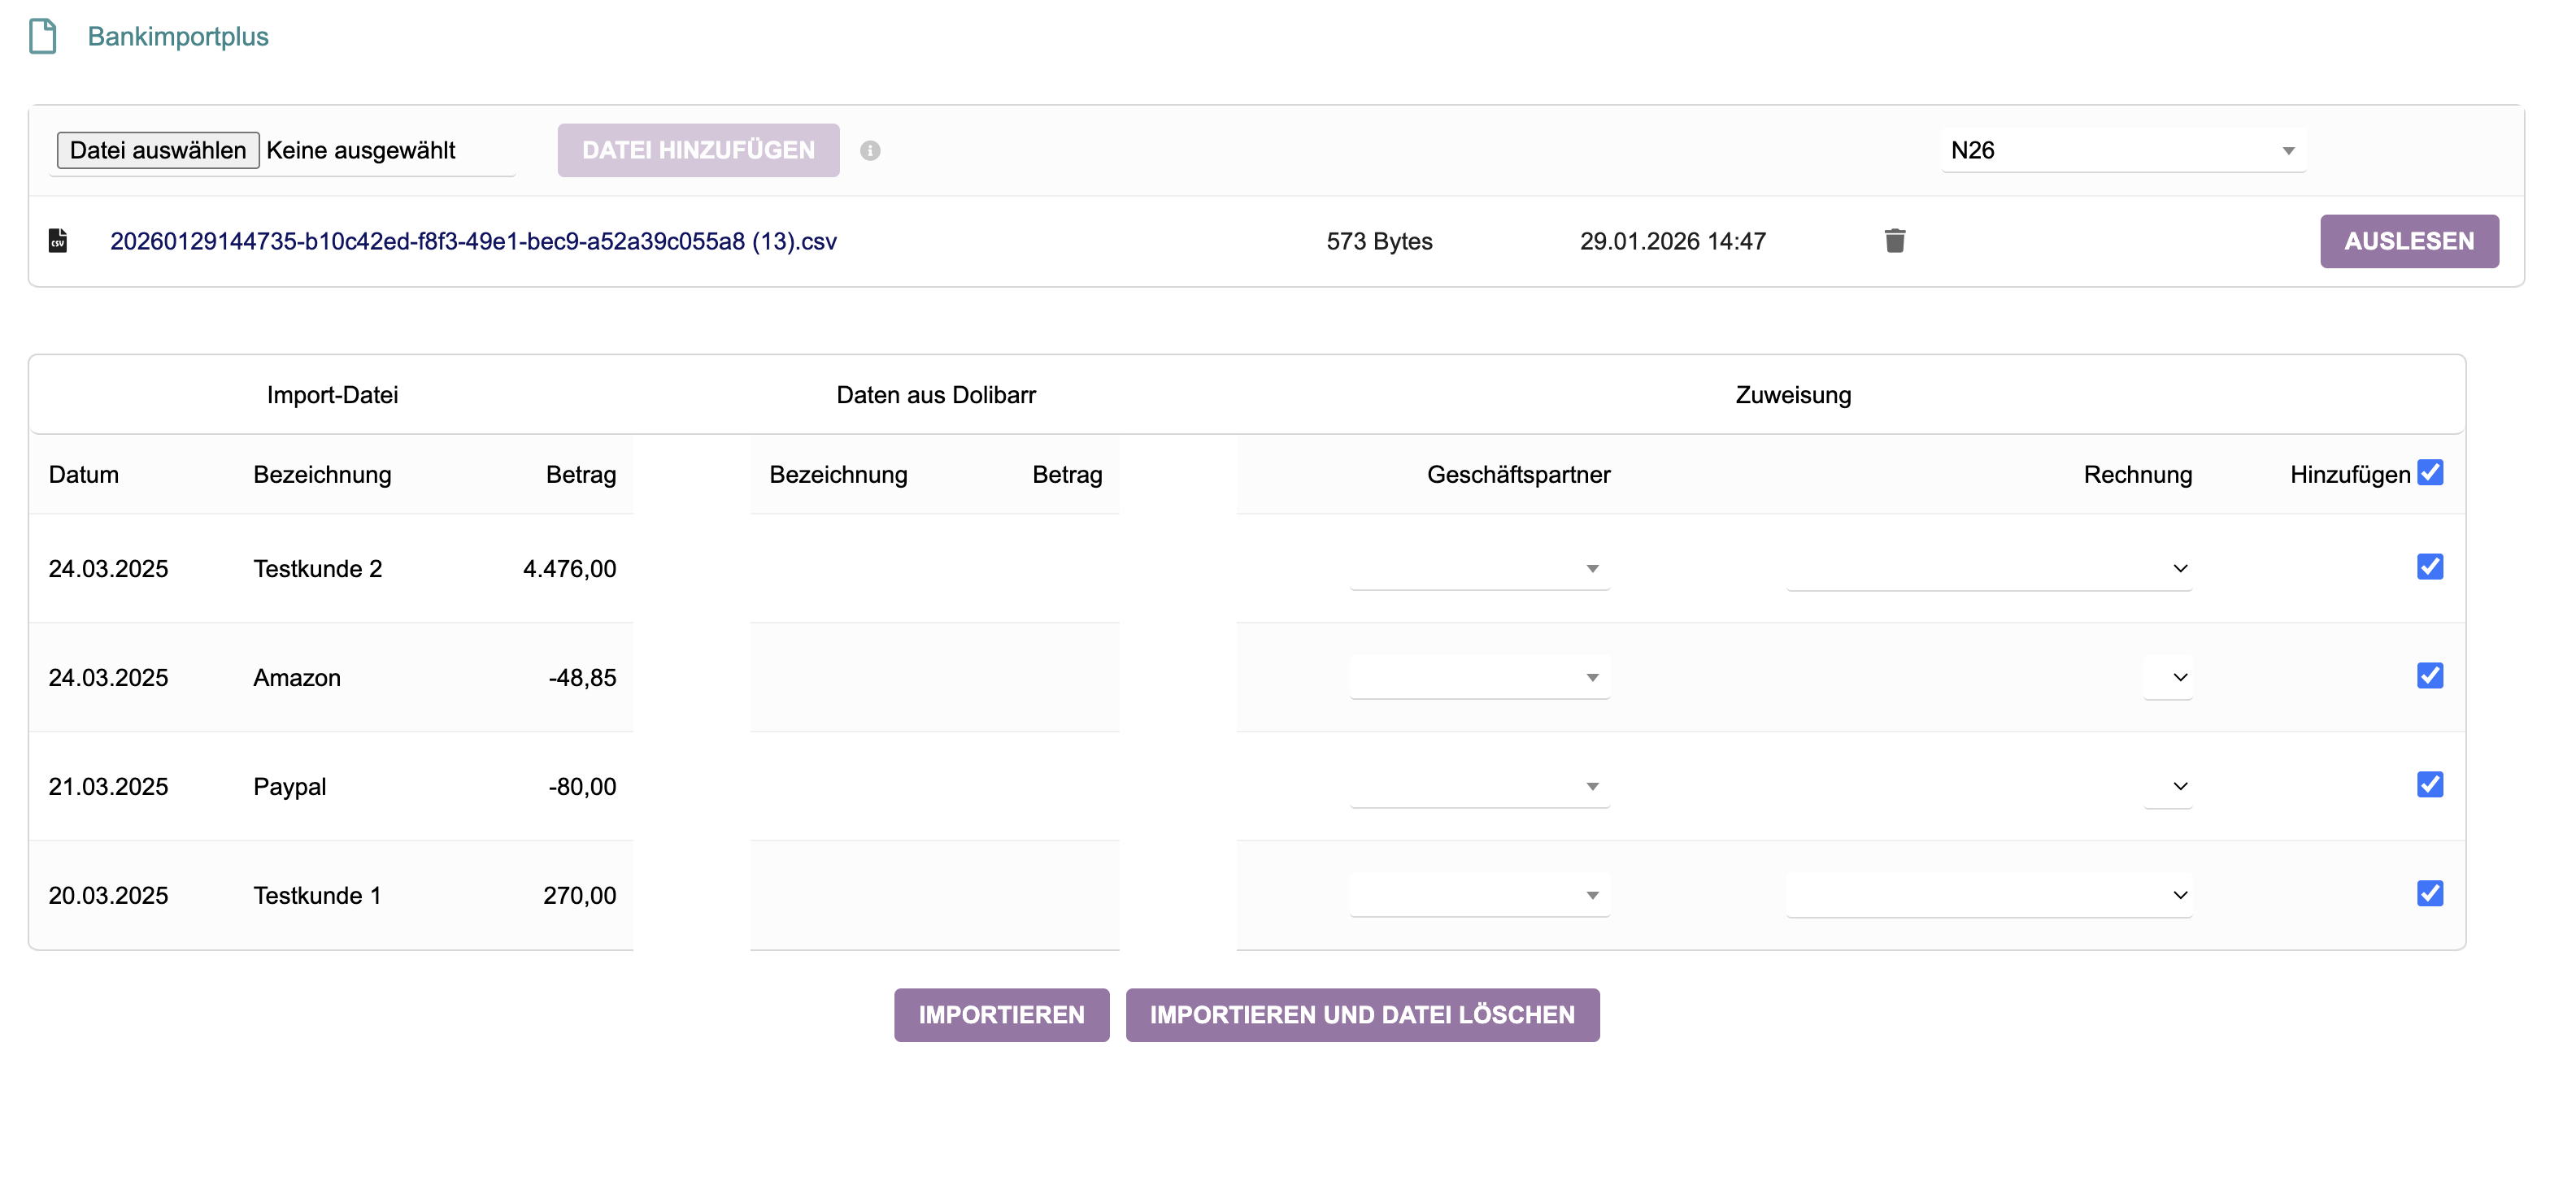2576x1190 pixels.
Task: Click Importieren und Datei löschen button
Action: pos(1362,1015)
